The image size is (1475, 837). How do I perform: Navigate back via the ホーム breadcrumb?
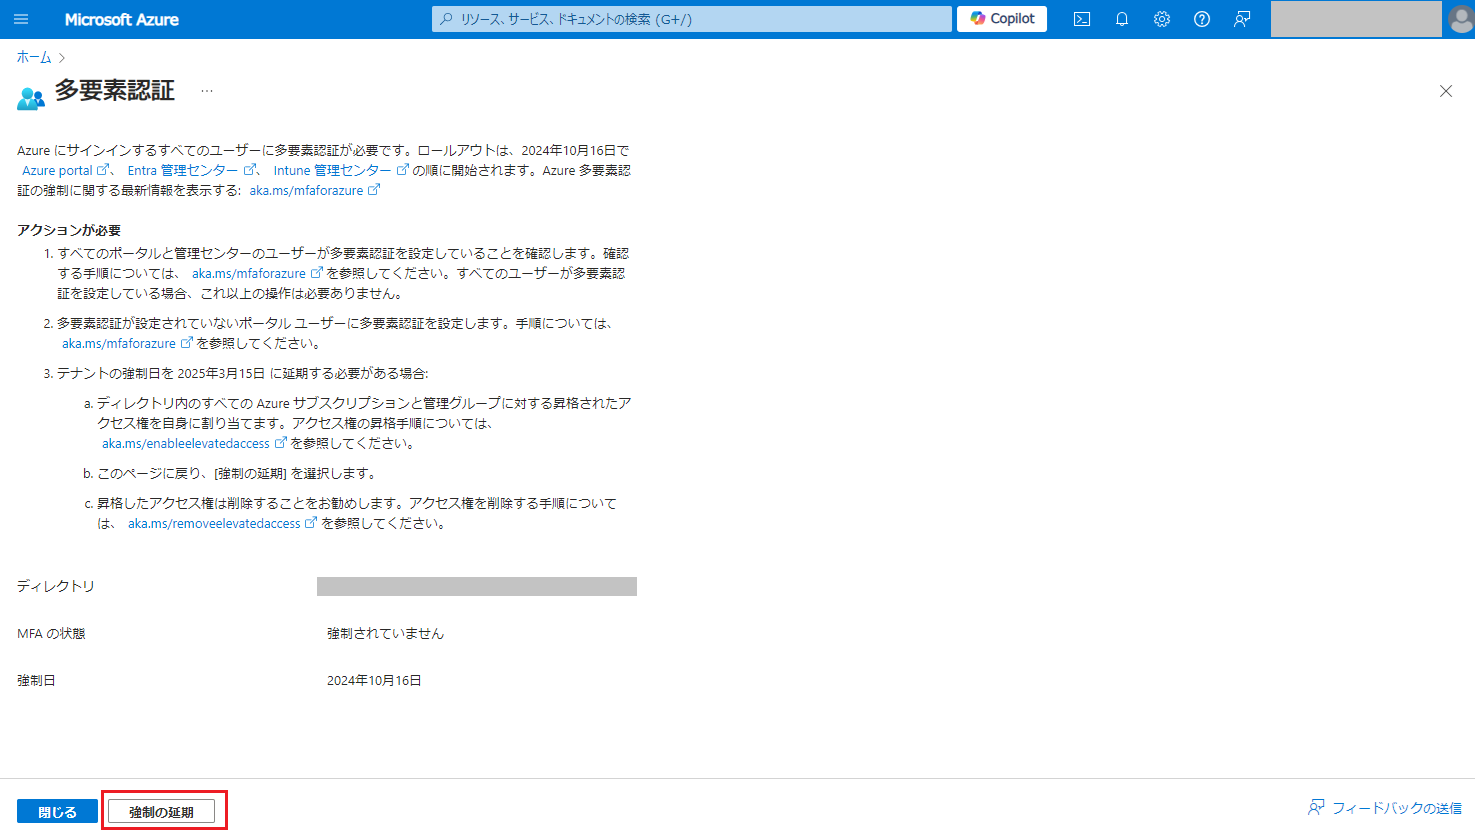[x=33, y=57]
